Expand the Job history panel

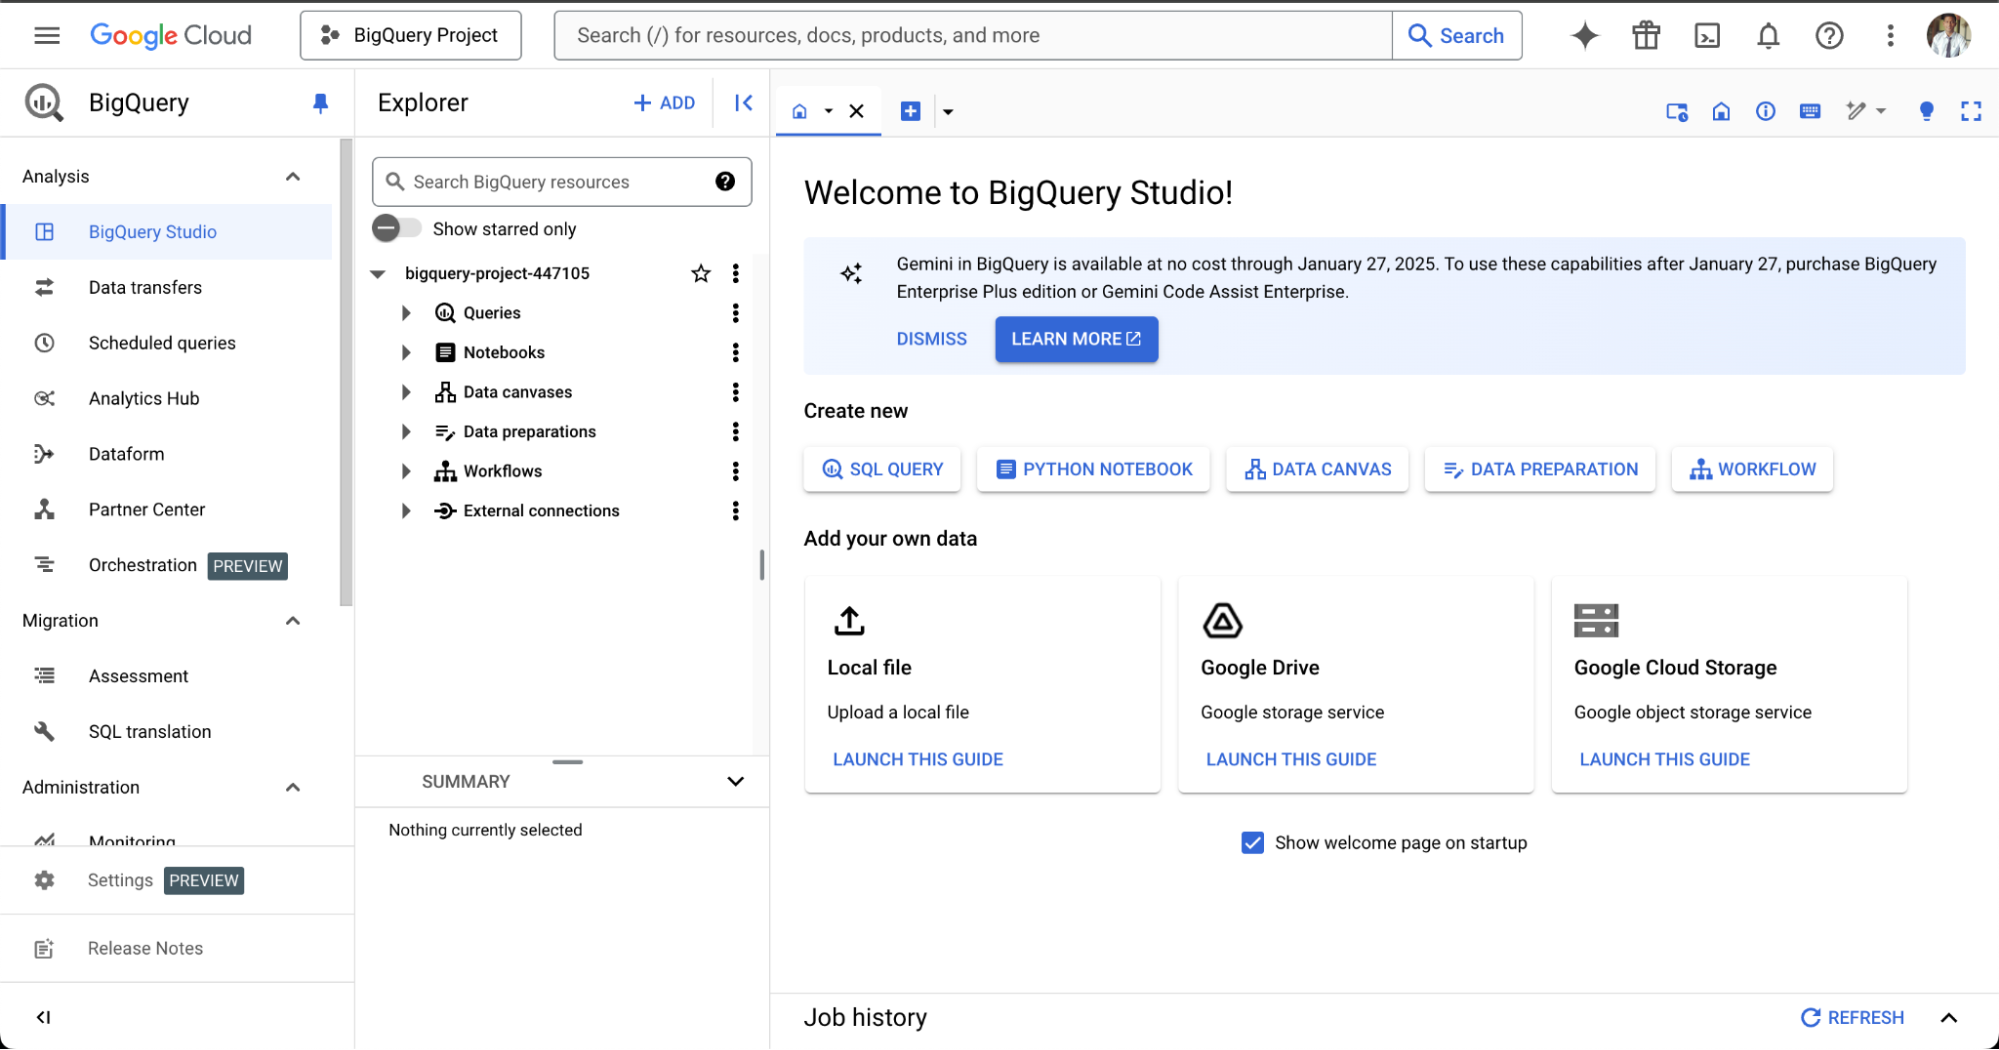tap(1948, 1018)
